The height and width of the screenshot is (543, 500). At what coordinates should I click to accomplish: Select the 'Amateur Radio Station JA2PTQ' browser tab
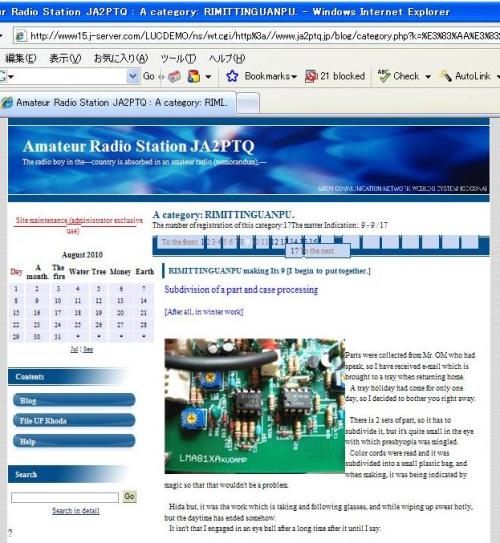point(118,103)
